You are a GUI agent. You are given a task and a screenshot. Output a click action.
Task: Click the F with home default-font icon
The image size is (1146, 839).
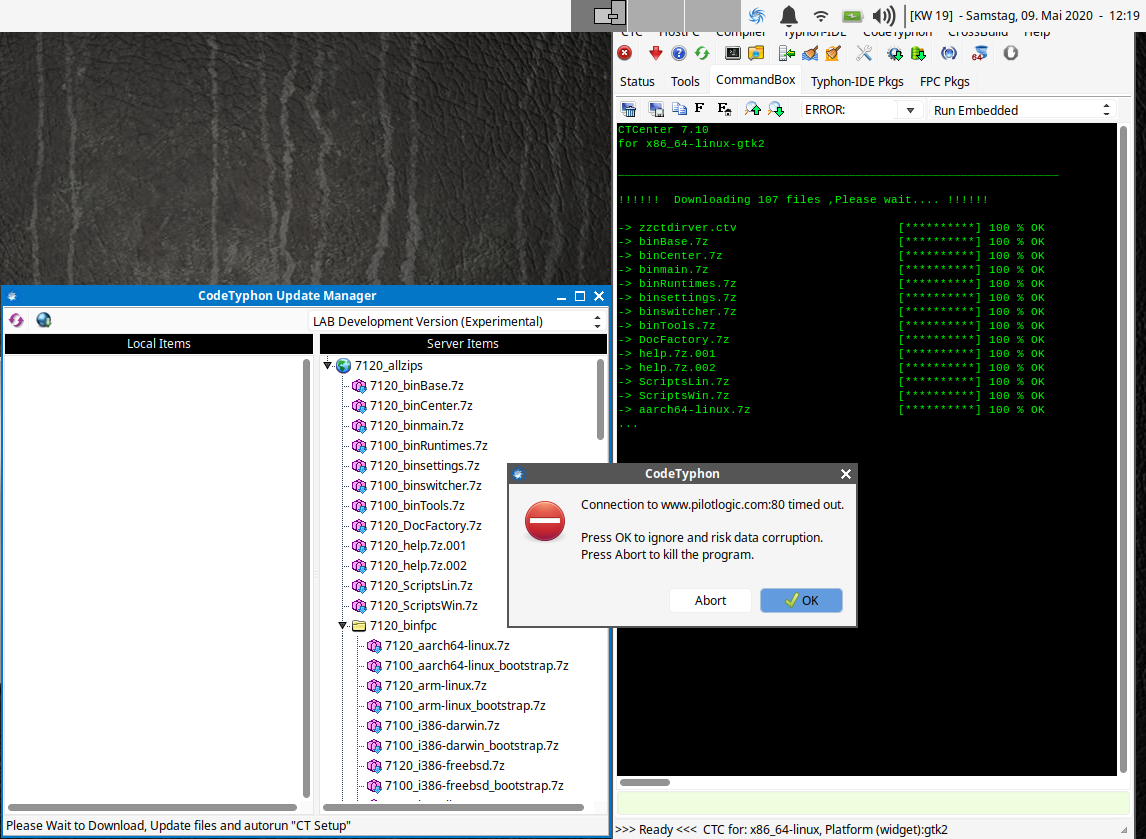point(724,109)
